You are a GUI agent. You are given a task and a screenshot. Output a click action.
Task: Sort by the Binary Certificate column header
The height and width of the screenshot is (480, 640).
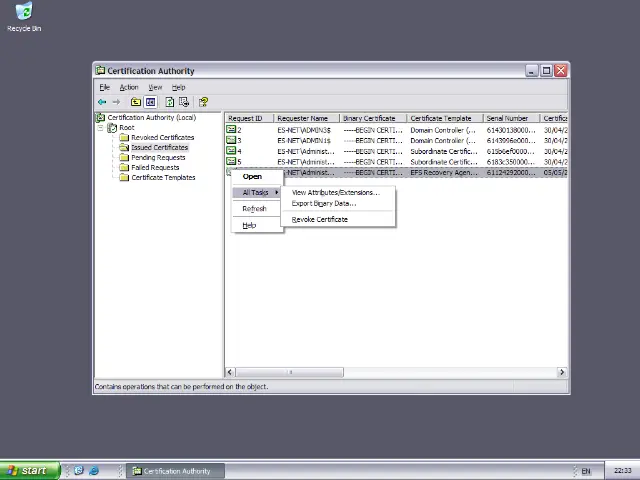[373, 118]
